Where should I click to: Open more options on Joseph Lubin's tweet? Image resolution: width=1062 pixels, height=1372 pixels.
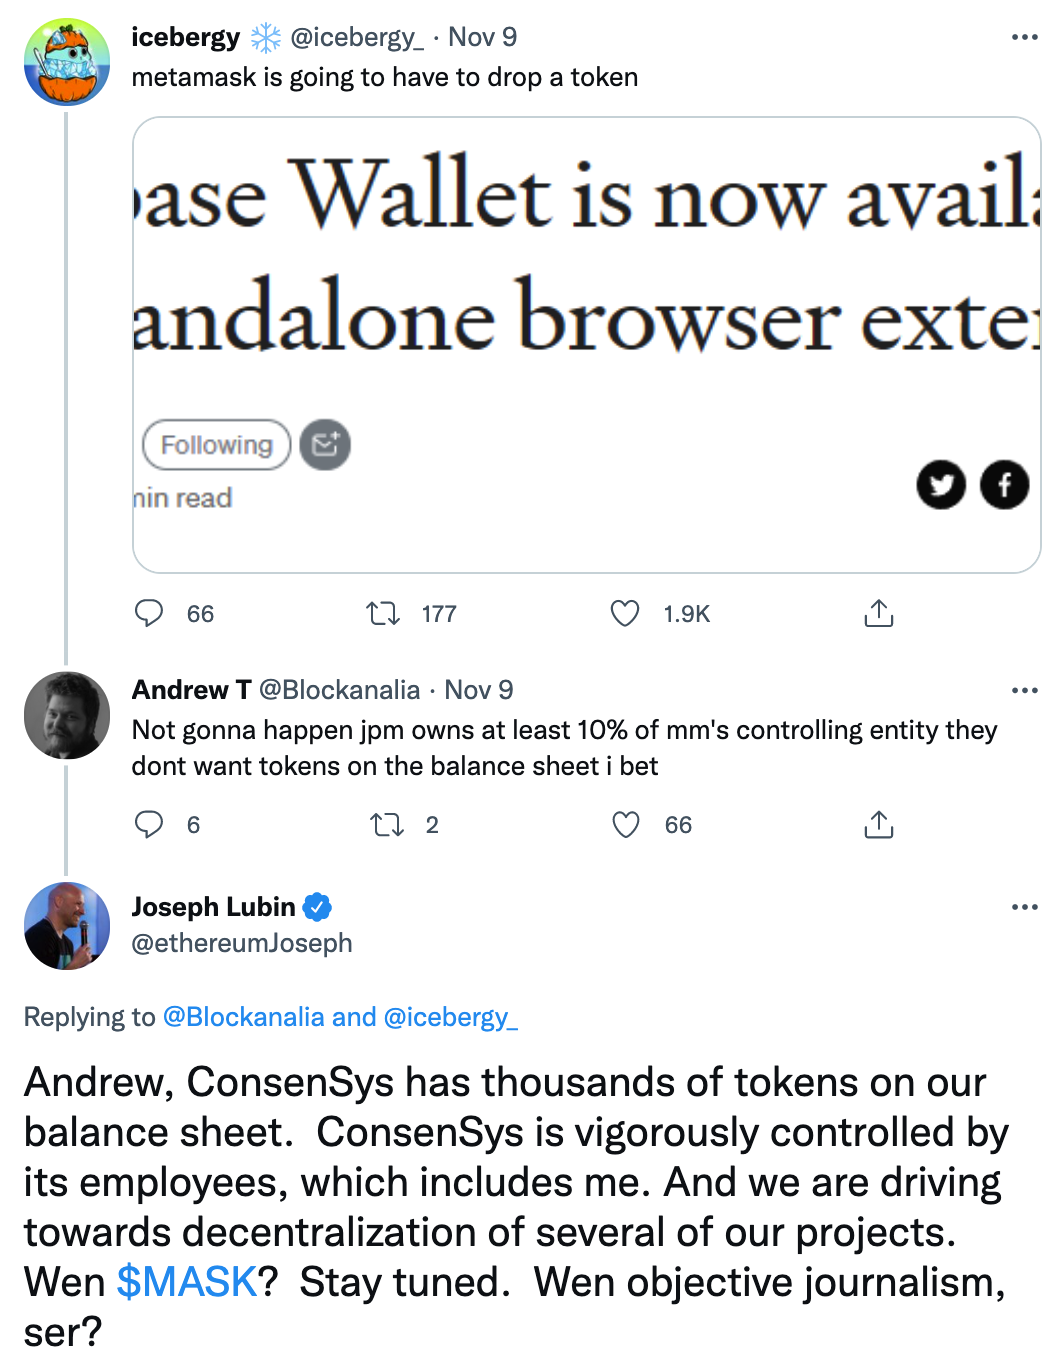tap(1024, 907)
